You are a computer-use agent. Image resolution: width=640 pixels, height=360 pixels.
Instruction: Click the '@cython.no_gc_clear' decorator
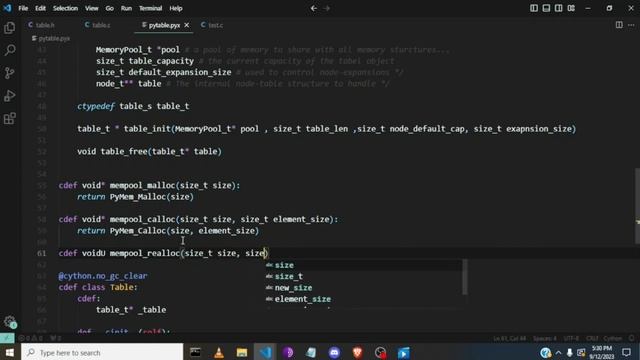(x=103, y=276)
